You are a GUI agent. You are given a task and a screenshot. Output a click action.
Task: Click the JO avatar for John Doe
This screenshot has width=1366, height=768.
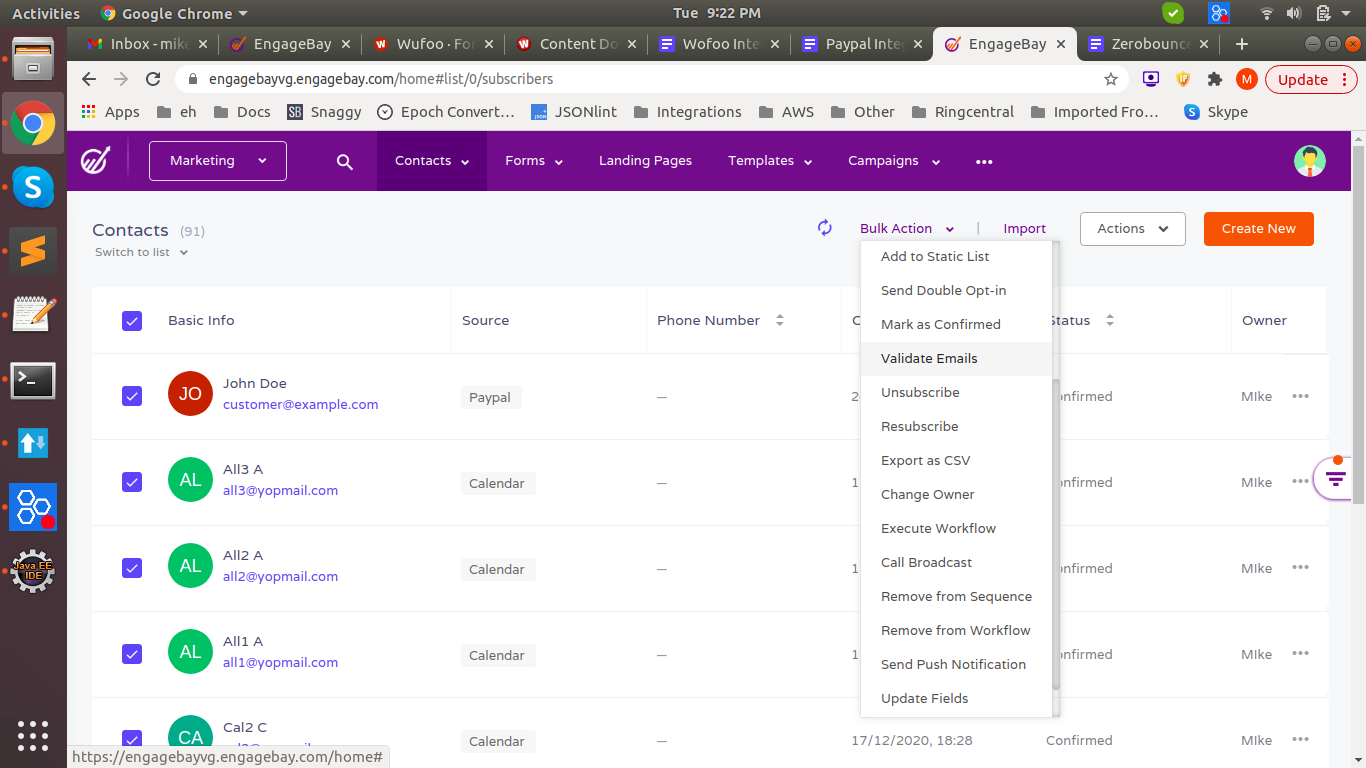pyautogui.click(x=190, y=394)
